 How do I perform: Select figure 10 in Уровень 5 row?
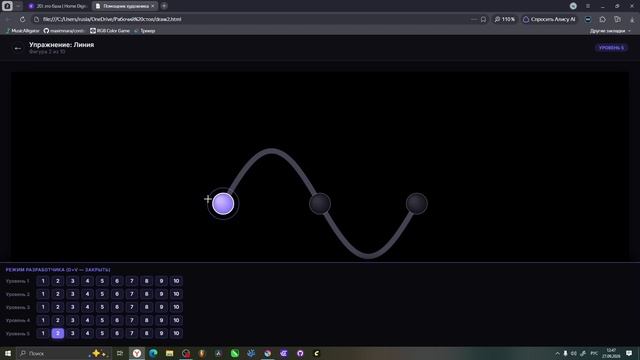coord(176,333)
